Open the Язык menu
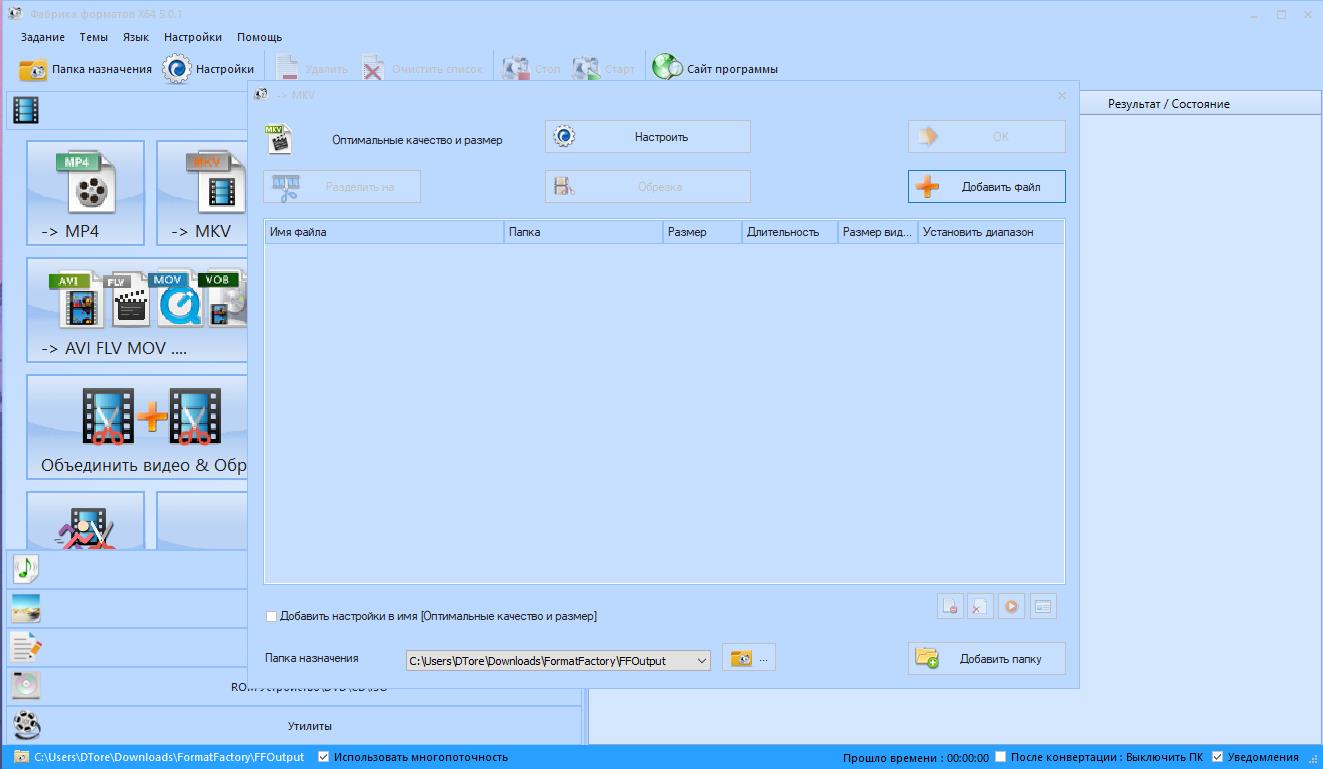 (x=135, y=37)
